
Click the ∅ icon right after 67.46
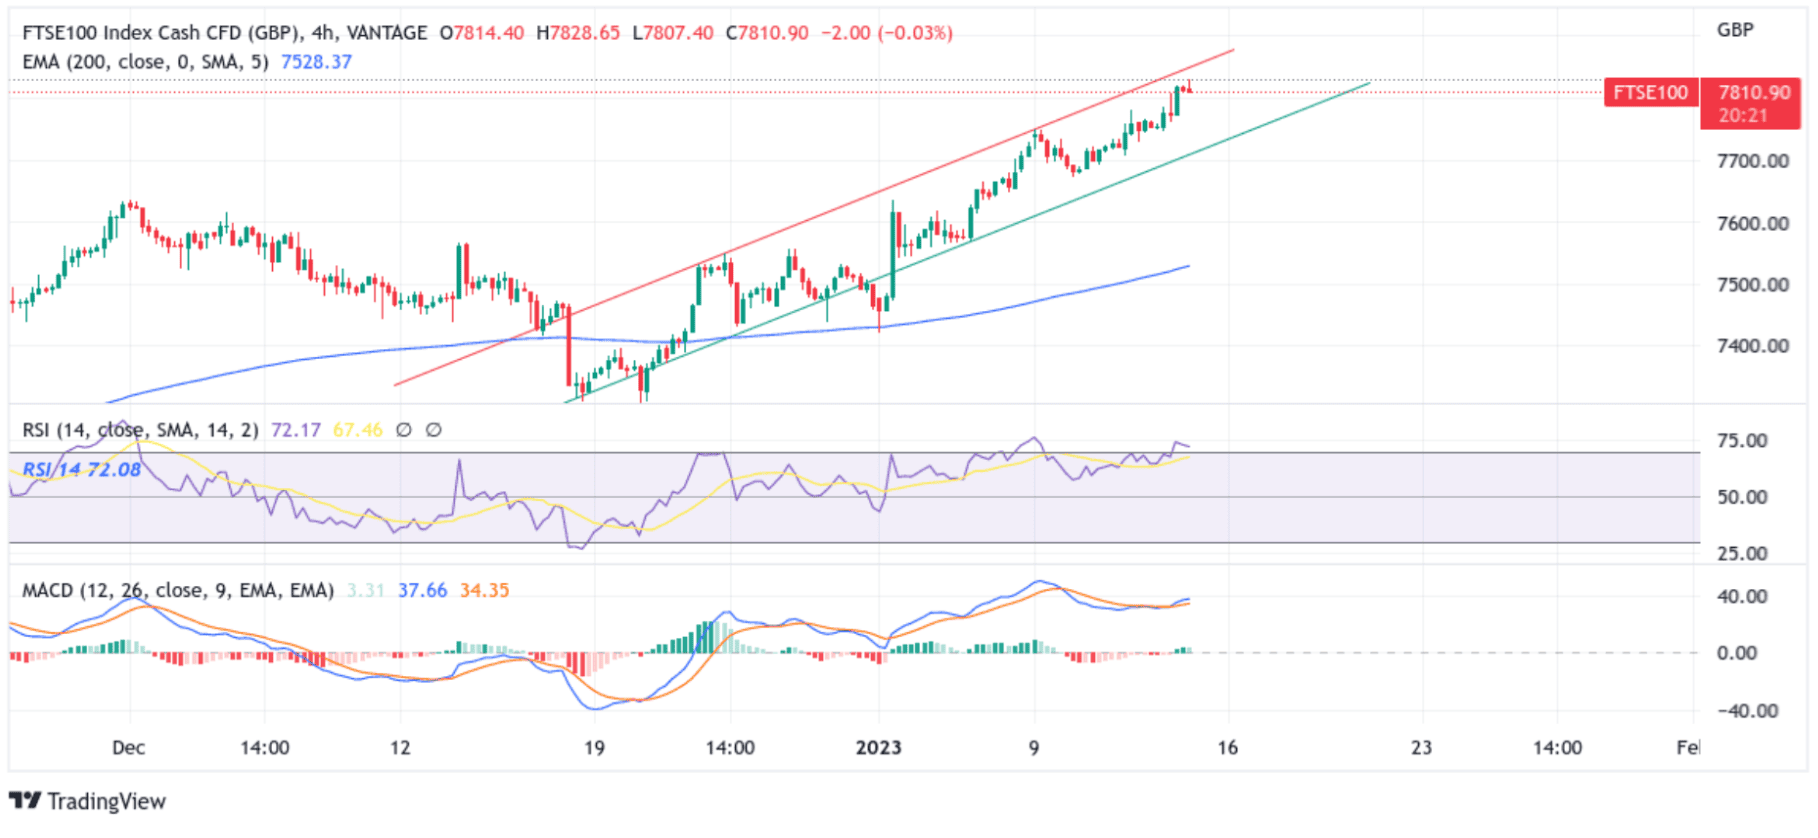pyautogui.click(x=404, y=430)
